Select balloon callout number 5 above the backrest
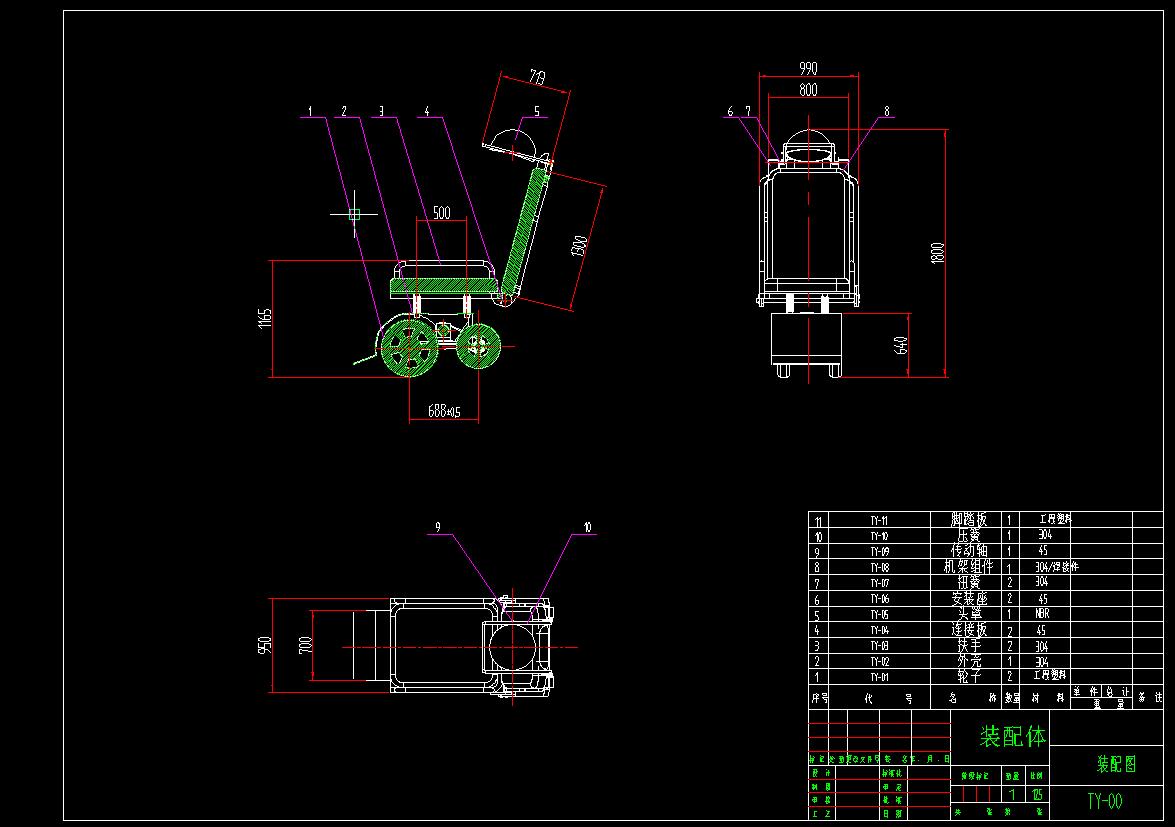 [x=537, y=109]
